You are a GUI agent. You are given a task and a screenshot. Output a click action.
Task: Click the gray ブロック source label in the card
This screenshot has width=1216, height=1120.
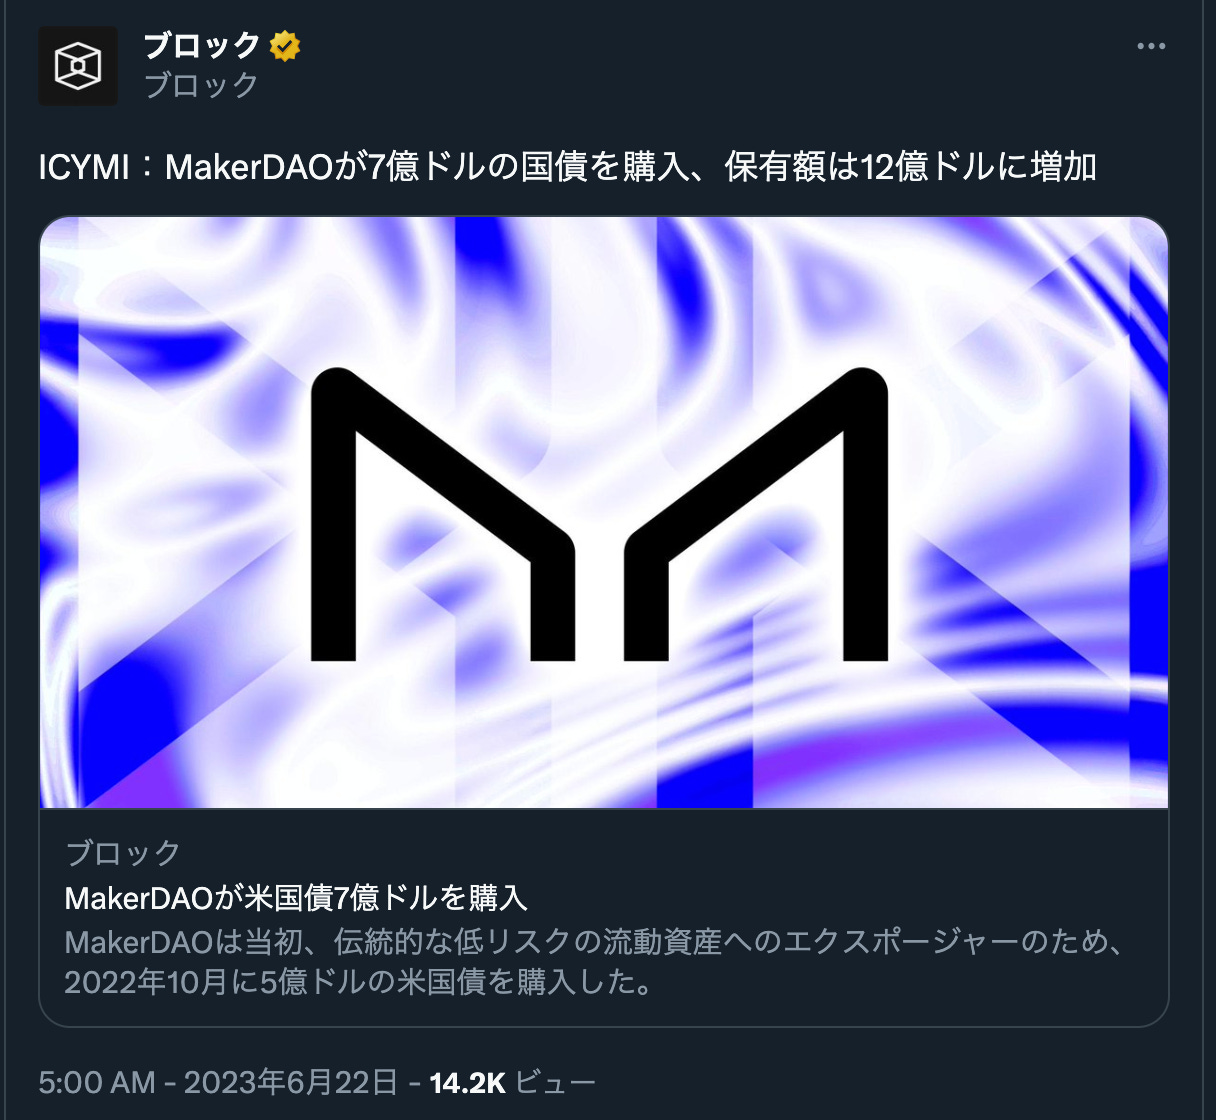[123, 853]
